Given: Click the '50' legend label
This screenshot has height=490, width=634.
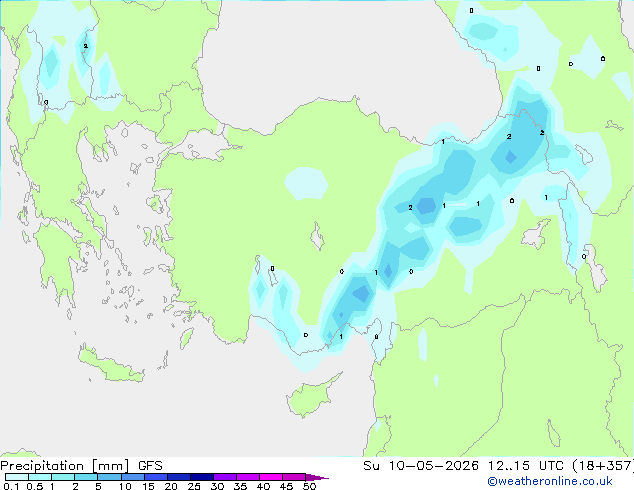Looking at the screenshot, I should coord(309,486).
